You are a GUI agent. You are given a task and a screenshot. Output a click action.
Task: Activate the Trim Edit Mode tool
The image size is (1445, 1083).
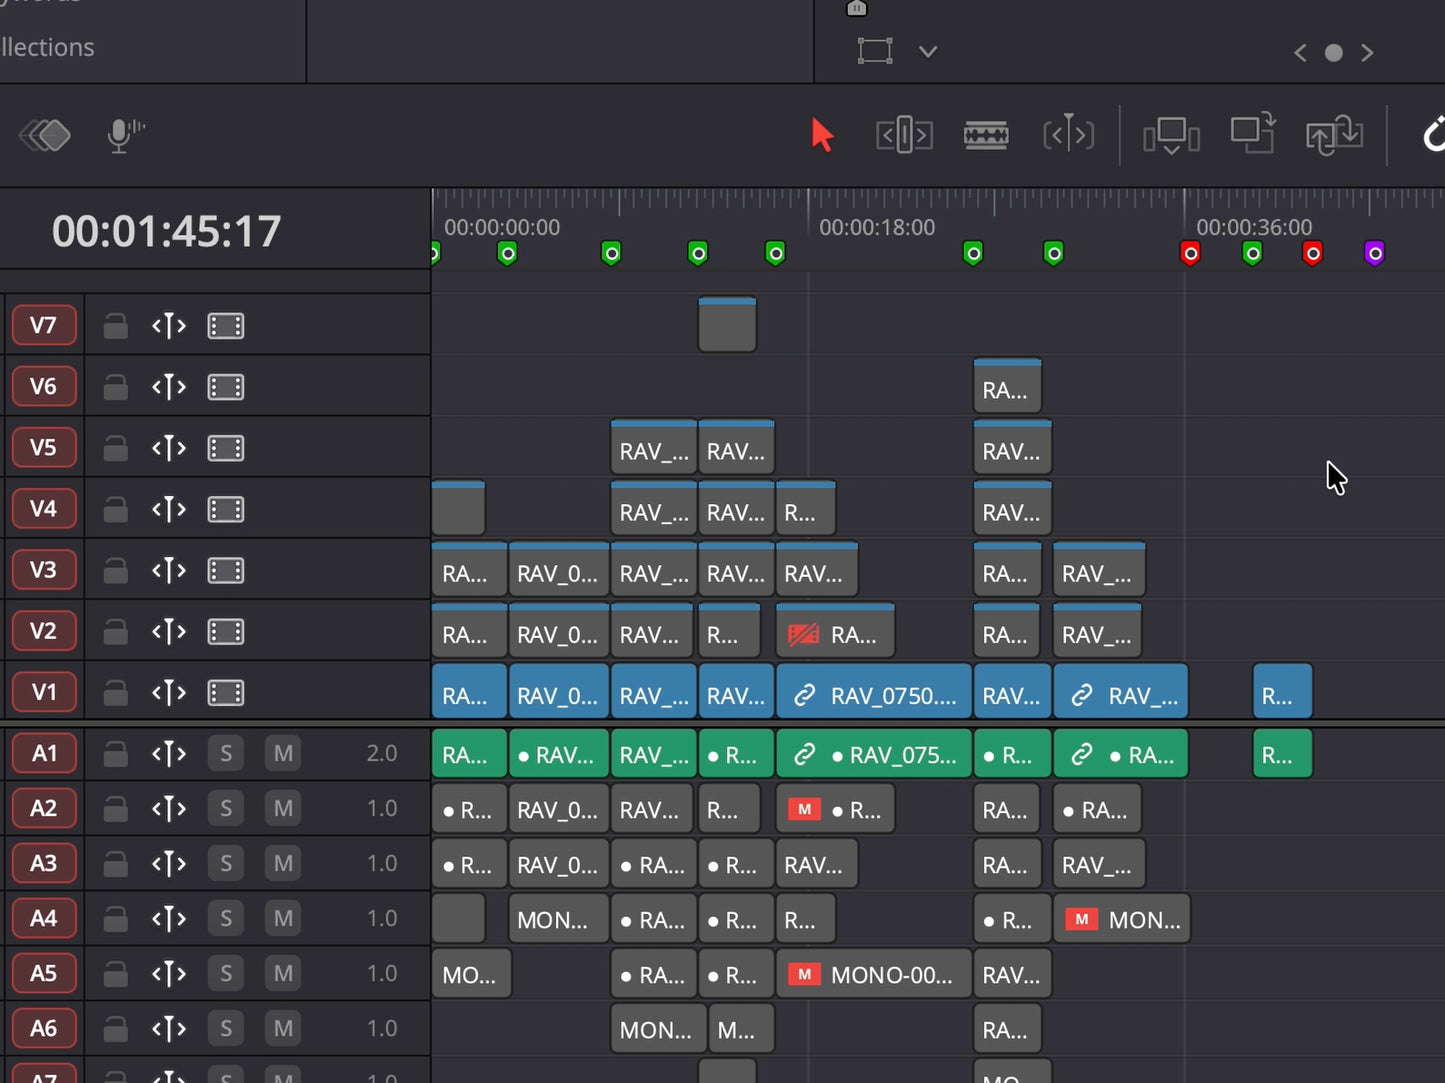pos(904,134)
